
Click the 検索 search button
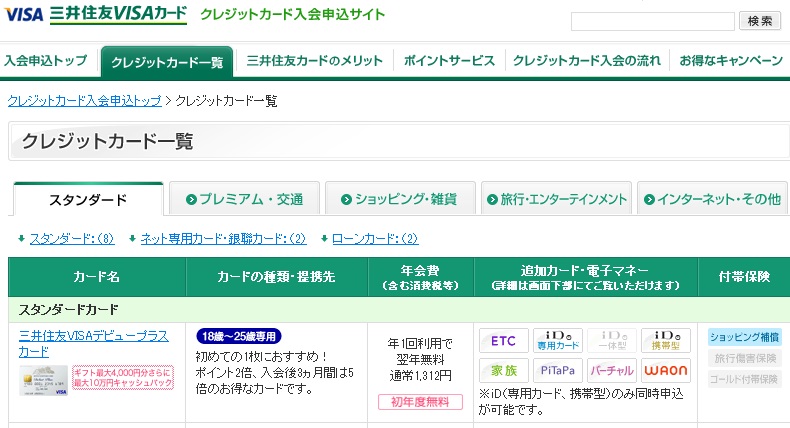coord(760,21)
